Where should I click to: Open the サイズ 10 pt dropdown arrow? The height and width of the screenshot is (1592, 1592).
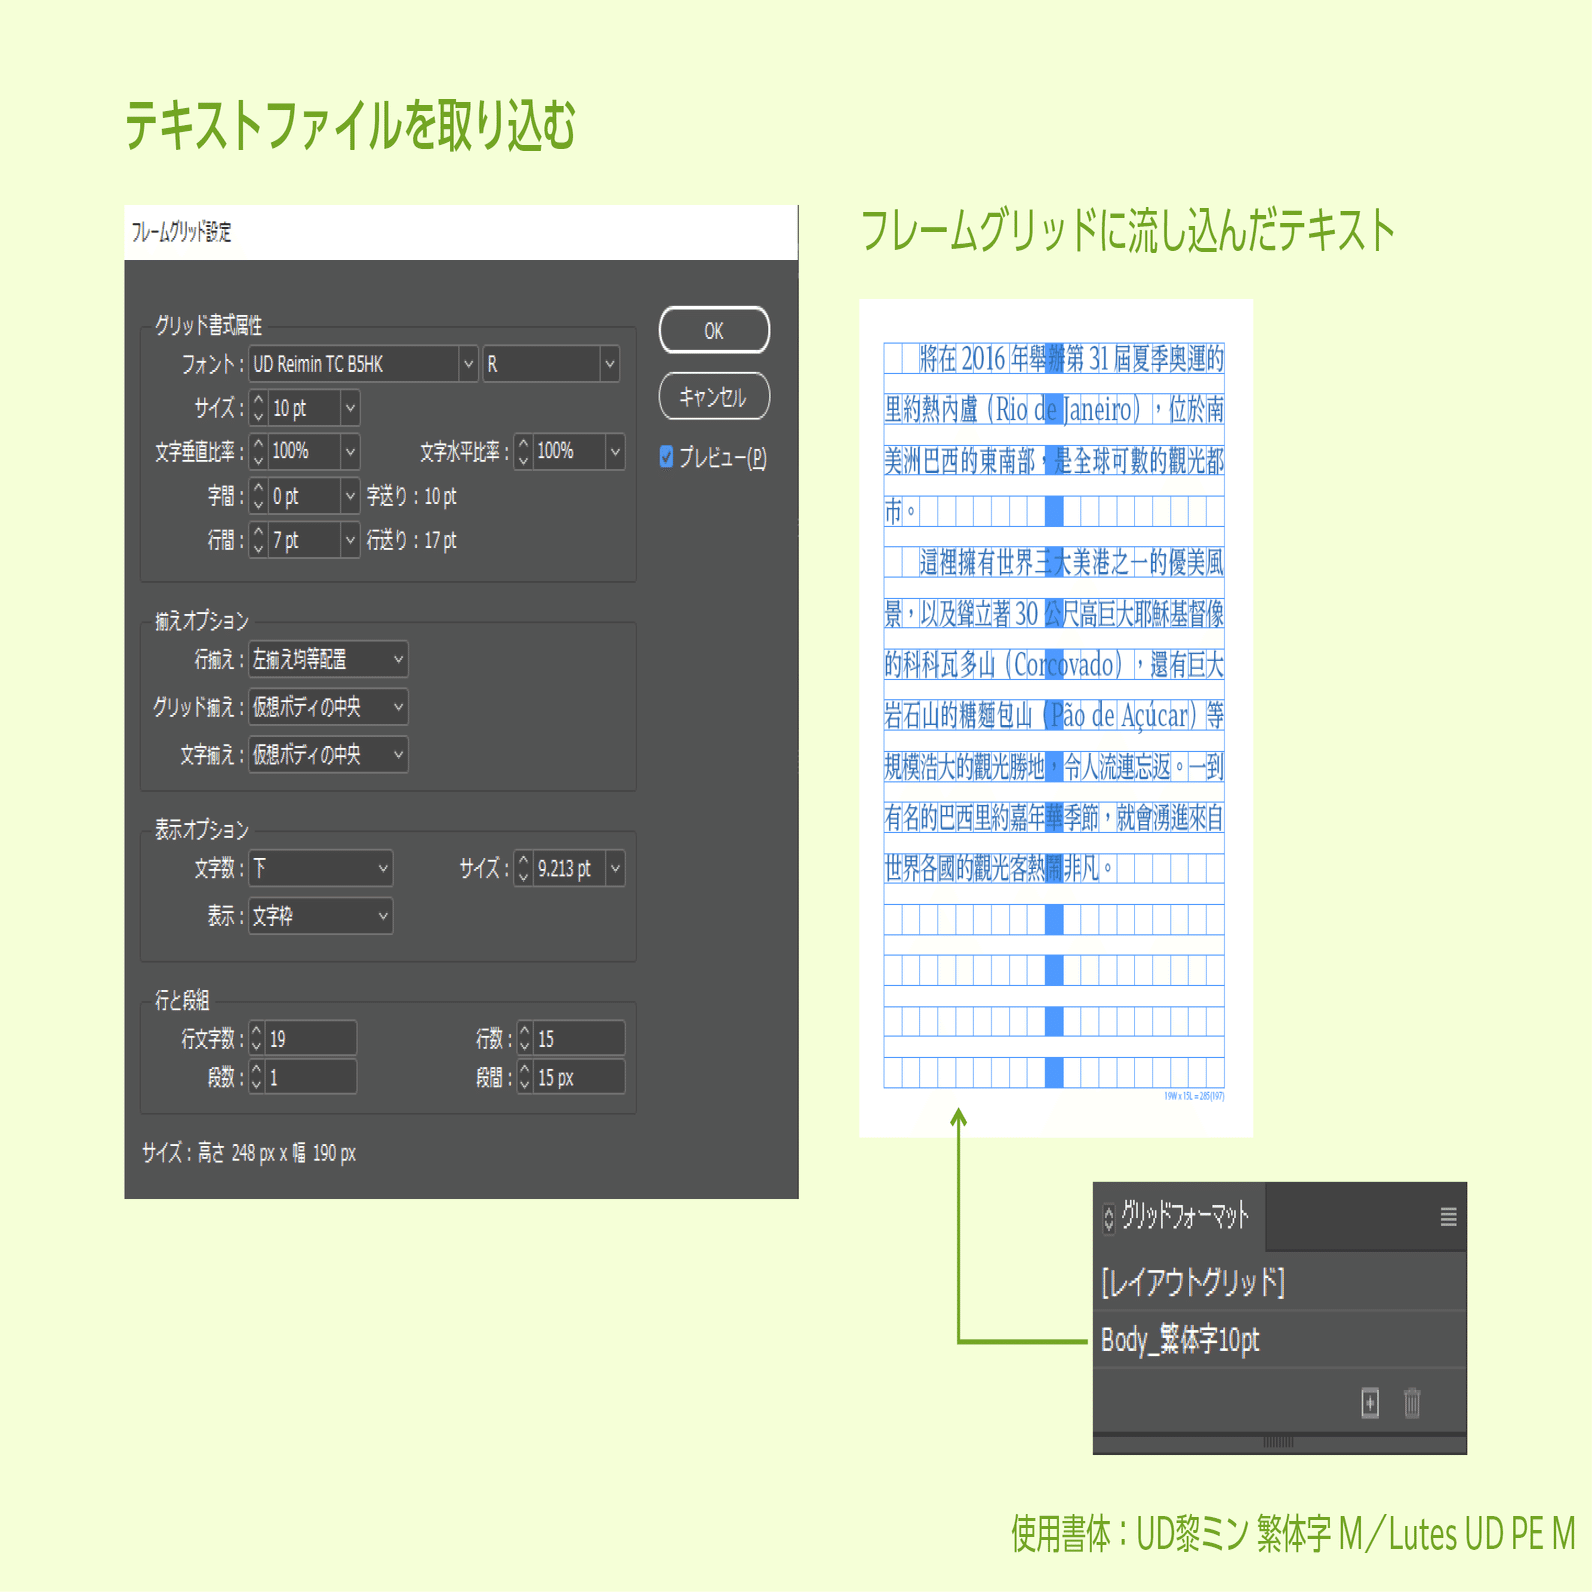pyautogui.click(x=350, y=408)
